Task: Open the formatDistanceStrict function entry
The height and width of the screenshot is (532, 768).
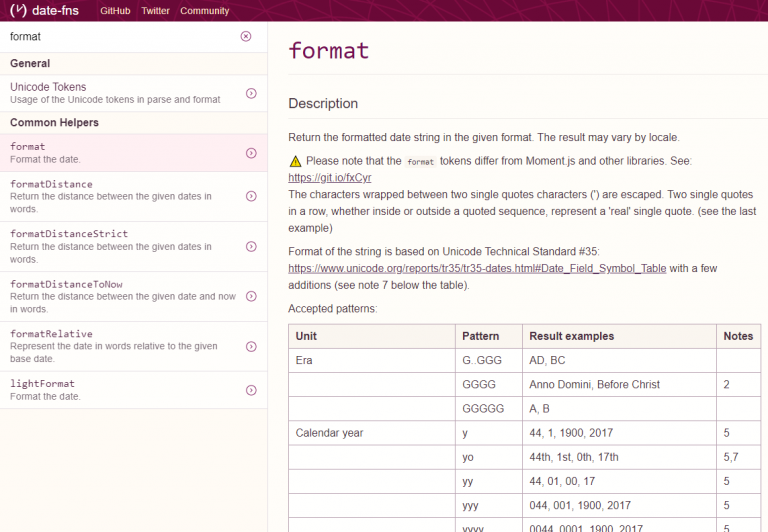Action: [134, 246]
